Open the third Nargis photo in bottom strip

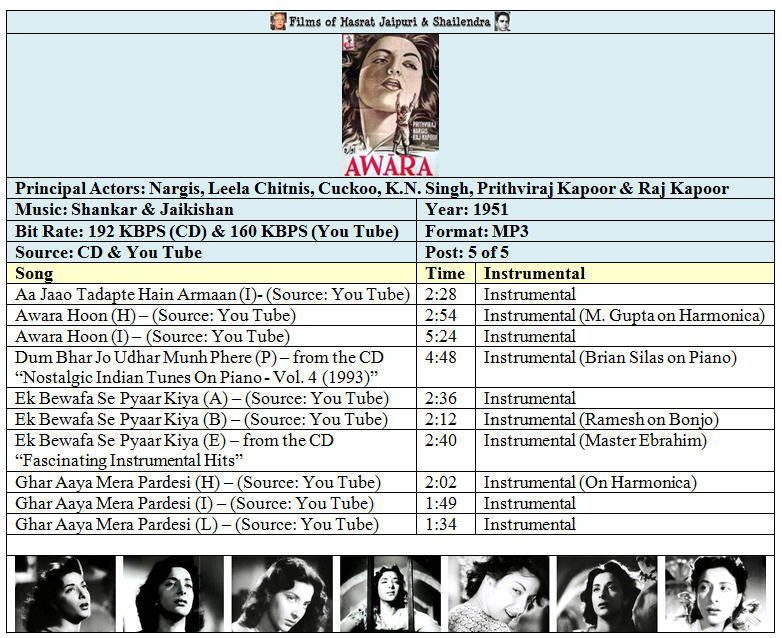pos(282,594)
